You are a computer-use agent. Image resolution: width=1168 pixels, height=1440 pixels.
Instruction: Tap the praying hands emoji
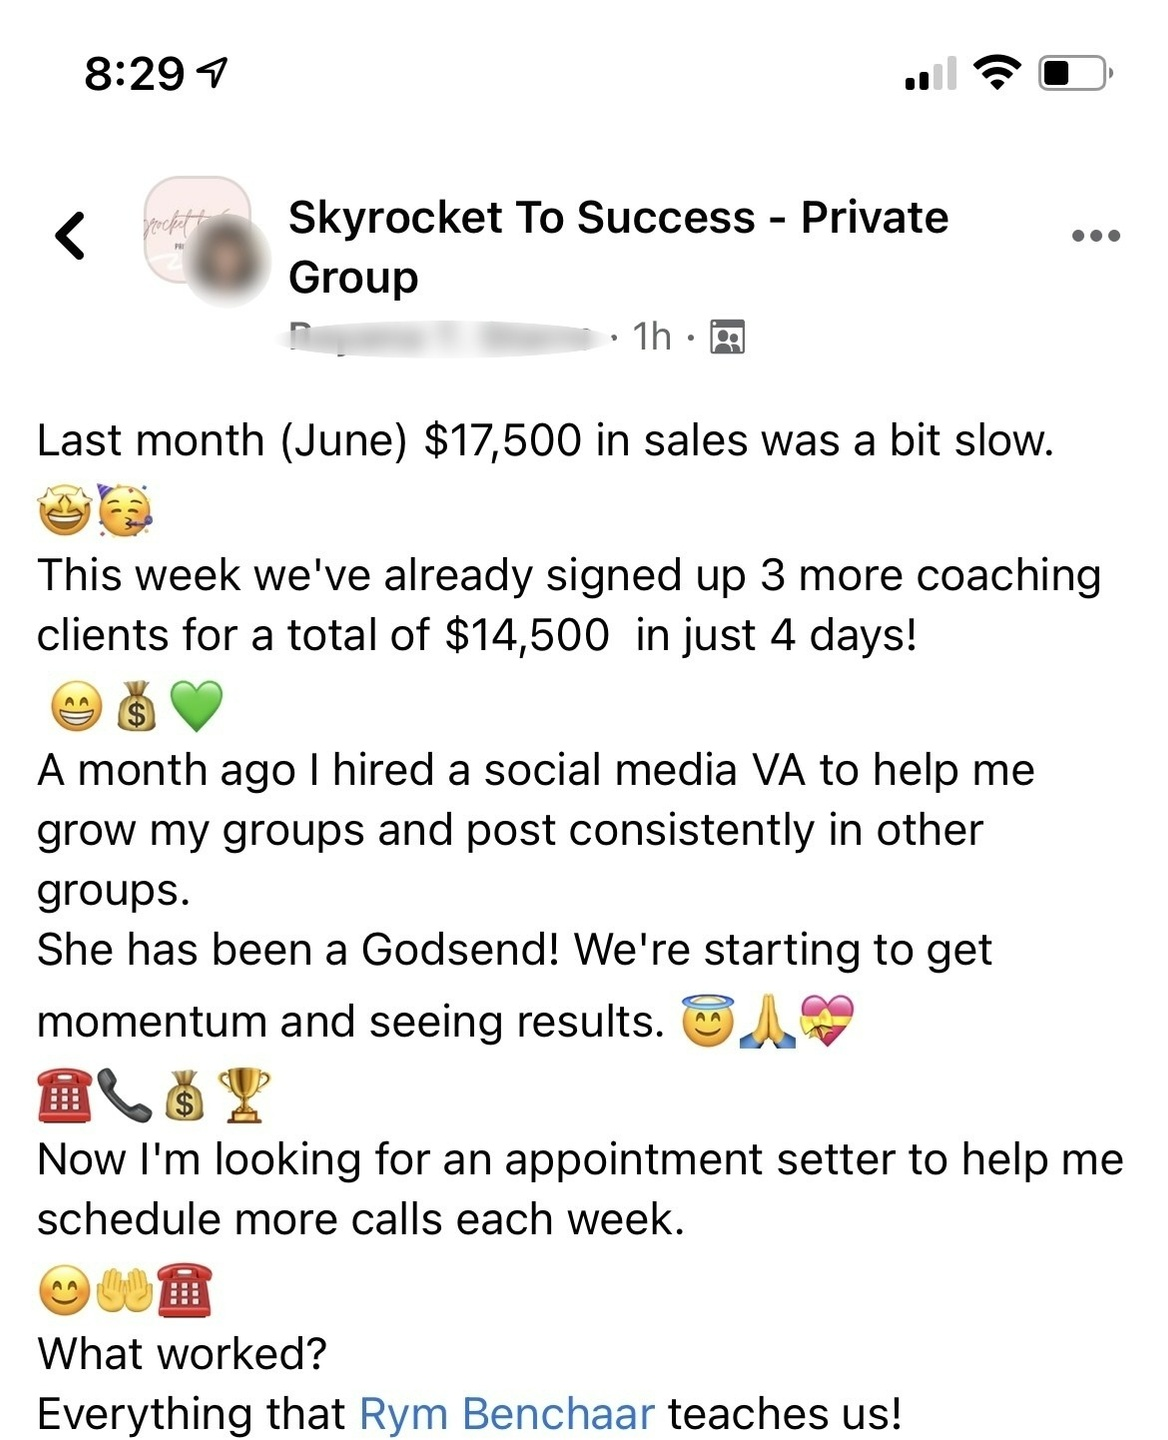pyautogui.click(x=767, y=1022)
